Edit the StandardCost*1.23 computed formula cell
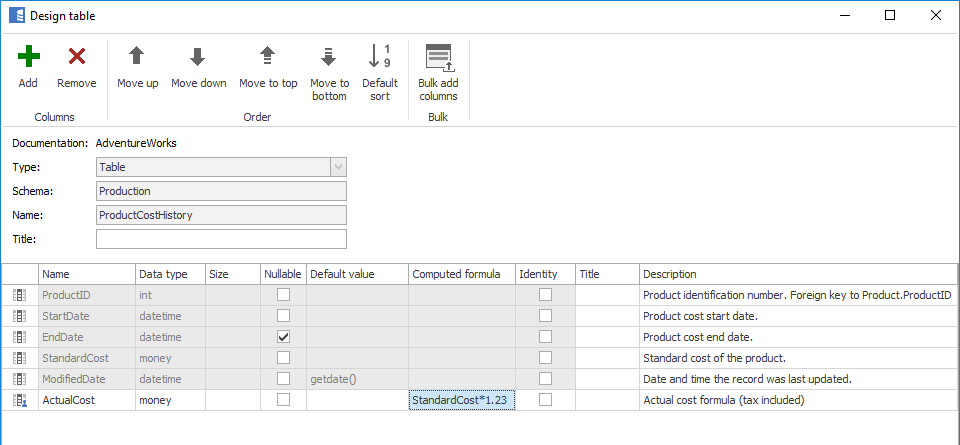 coord(461,400)
